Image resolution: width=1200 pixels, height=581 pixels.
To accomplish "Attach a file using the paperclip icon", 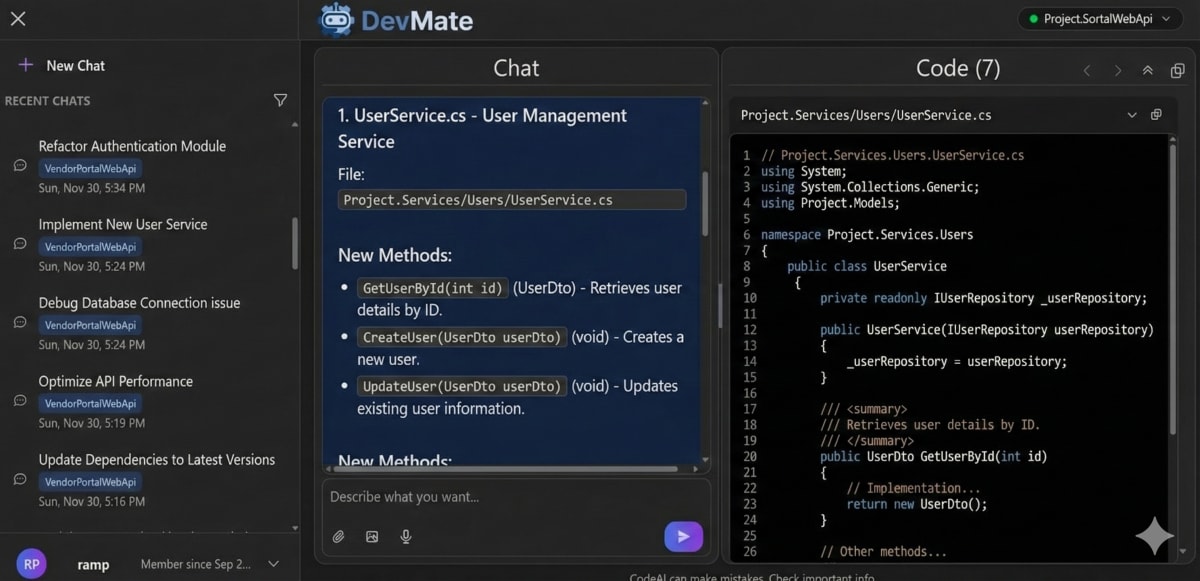I will (x=338, y=536).
